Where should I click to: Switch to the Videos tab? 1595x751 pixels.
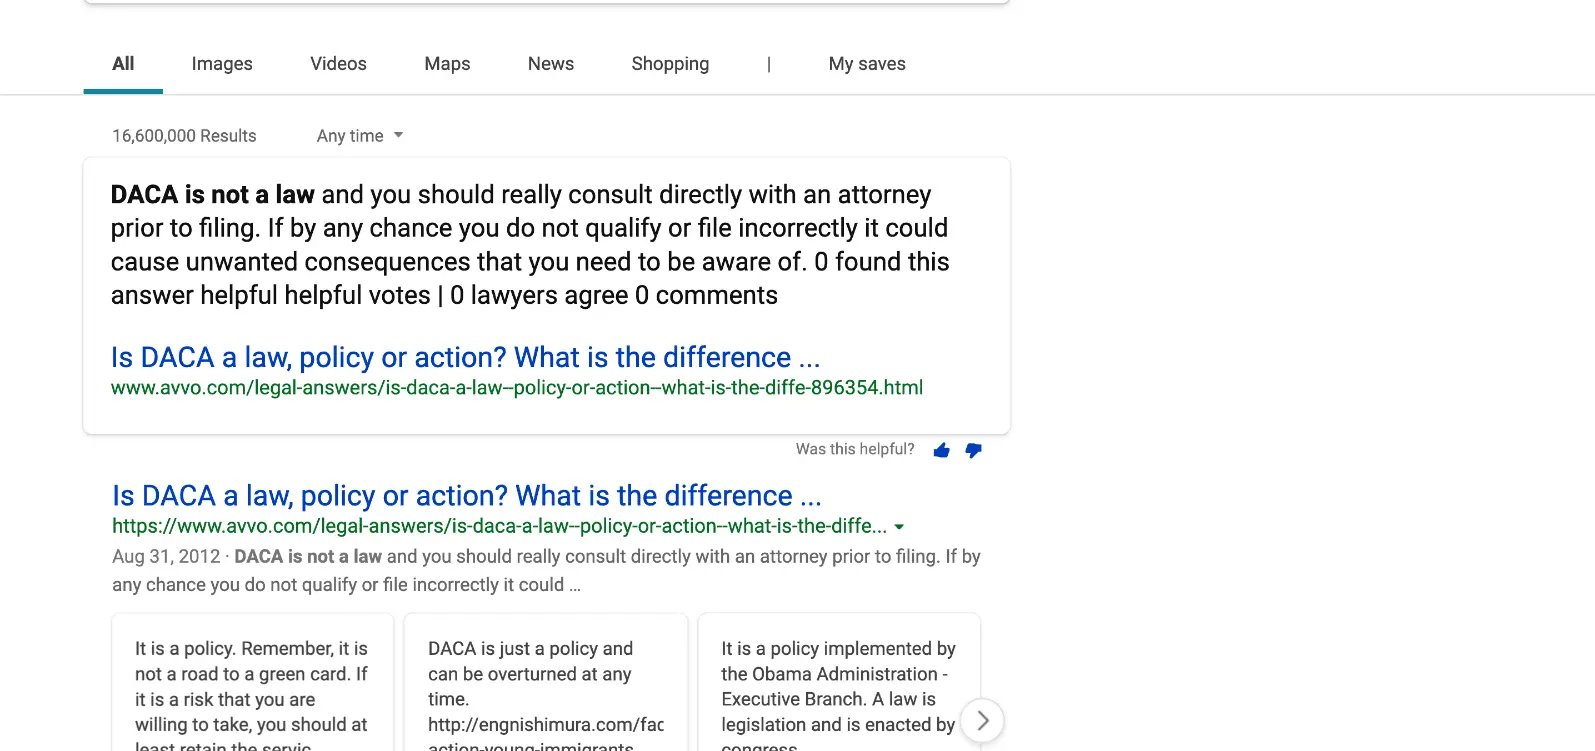[338, 64]
